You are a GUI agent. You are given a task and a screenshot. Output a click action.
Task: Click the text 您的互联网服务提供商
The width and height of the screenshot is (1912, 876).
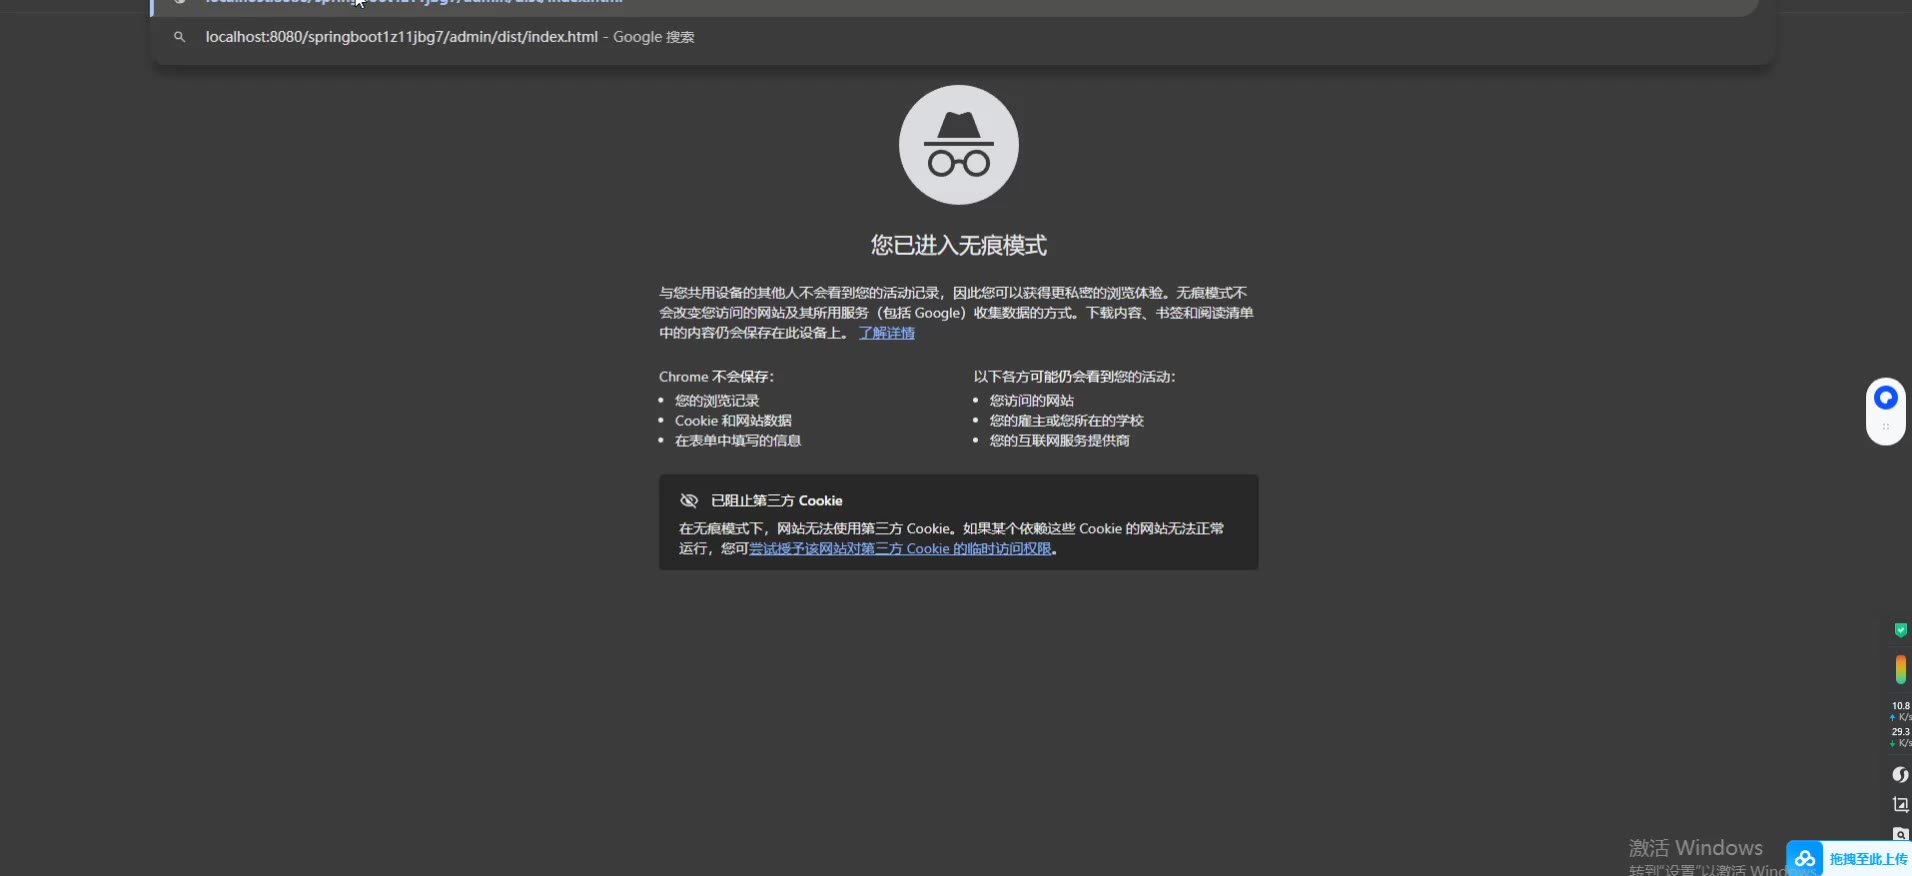click(x=1060, y=441)
